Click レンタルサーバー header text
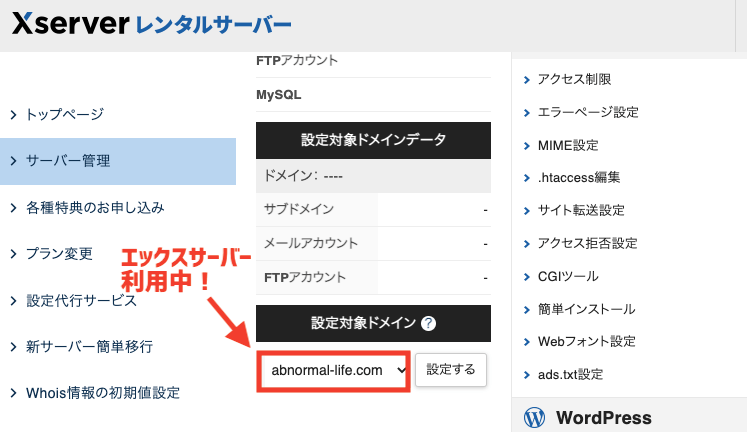The height and width of the screenshot is (432, 747). [213, 25]
